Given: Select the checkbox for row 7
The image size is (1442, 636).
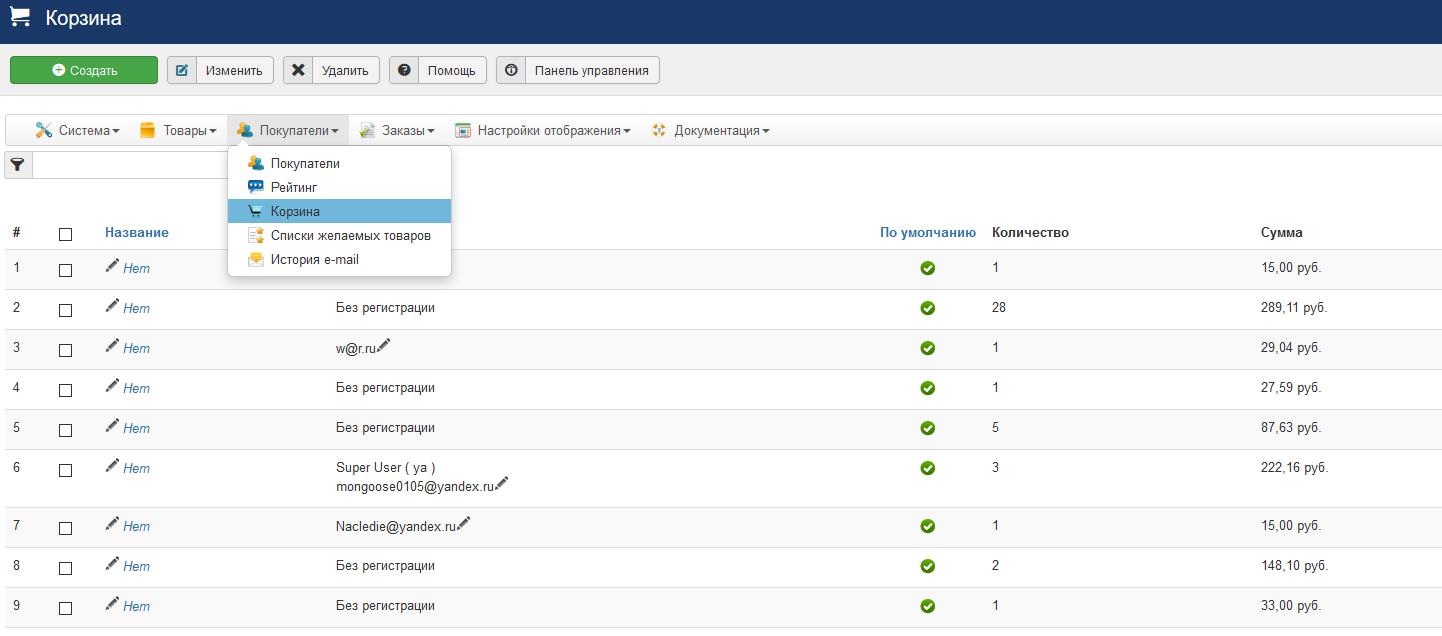Looking at the screenshot, I should pos(66,528).
